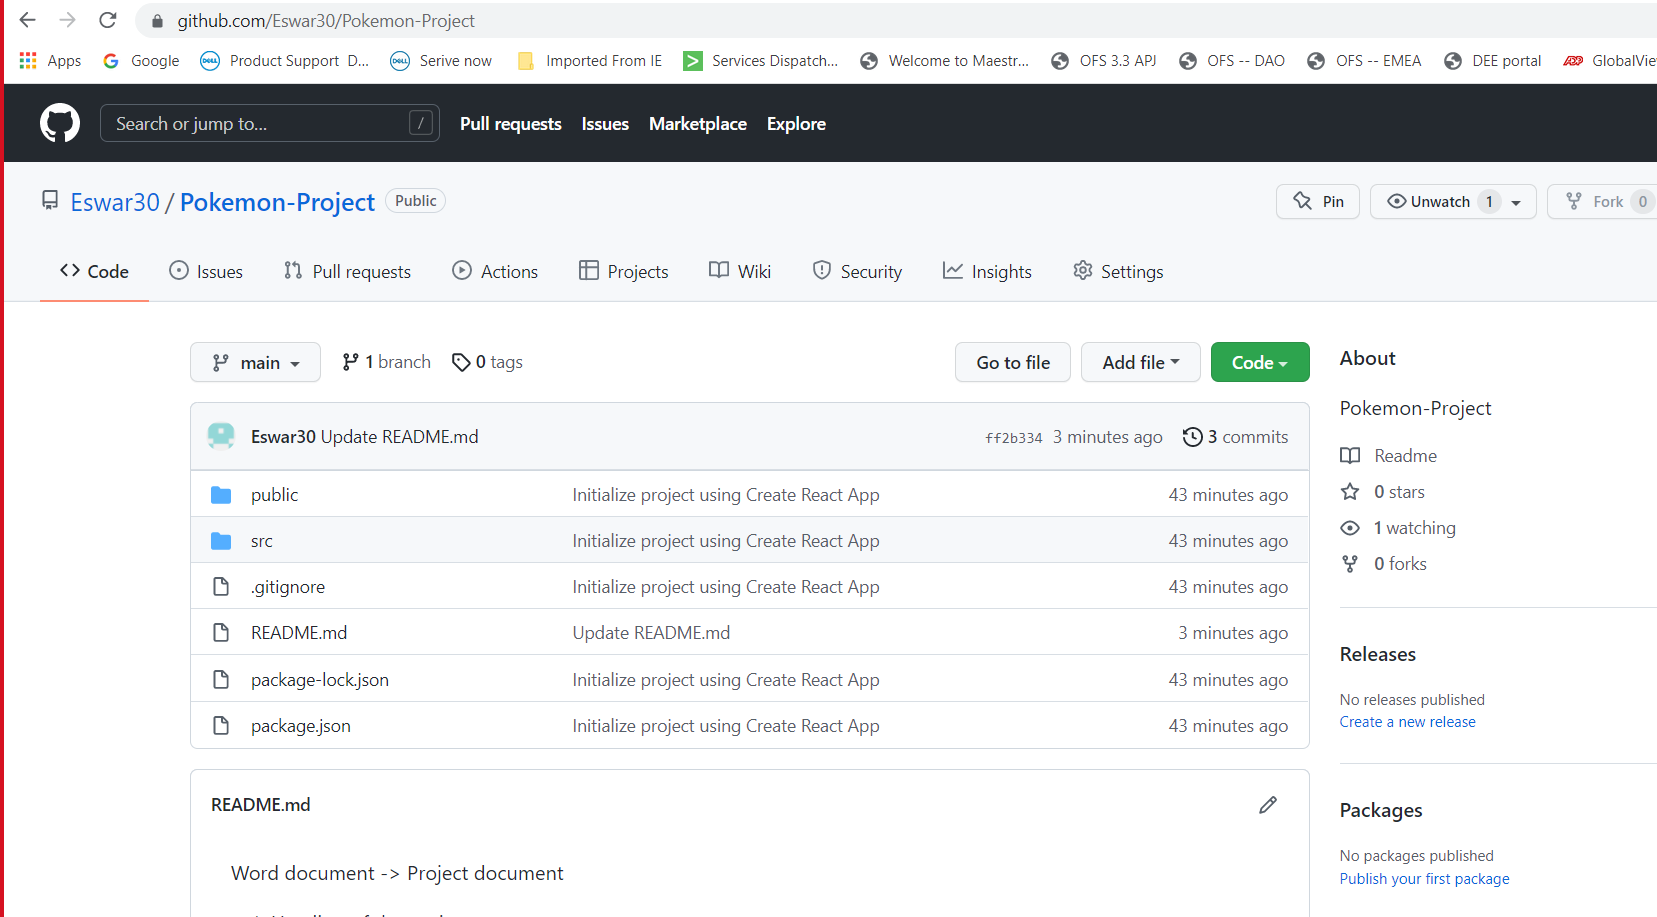The image size is (1657, 917).
Task: Open the Wiki tab
Action: (740, 271)
